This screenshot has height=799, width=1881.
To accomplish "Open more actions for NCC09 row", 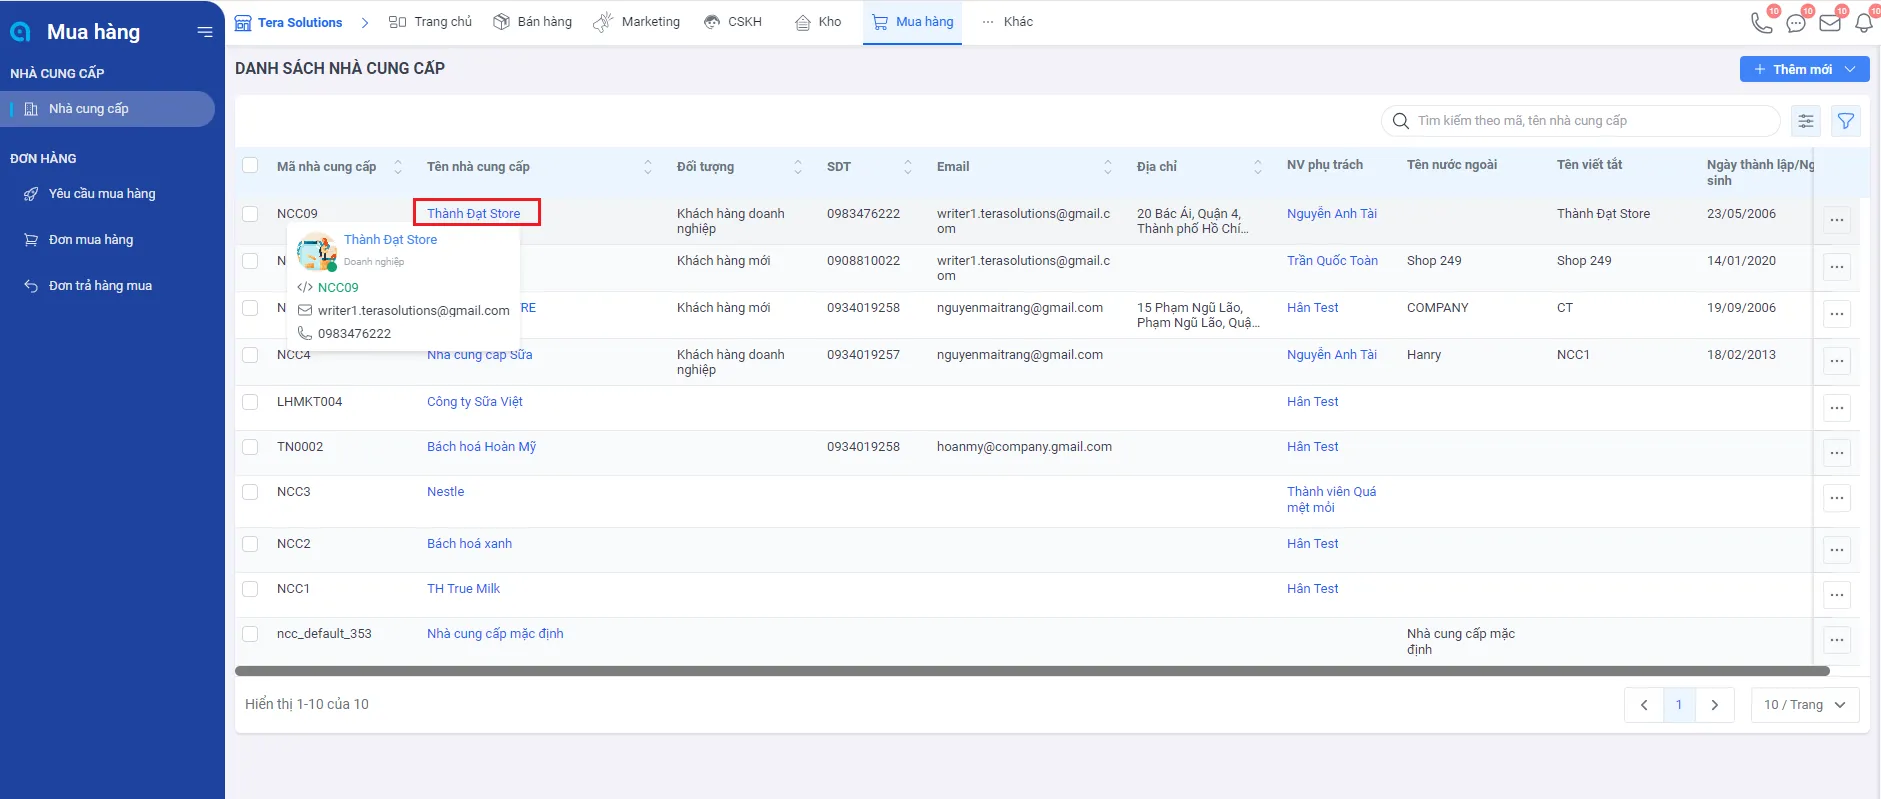I will [x=1837, y=220].
